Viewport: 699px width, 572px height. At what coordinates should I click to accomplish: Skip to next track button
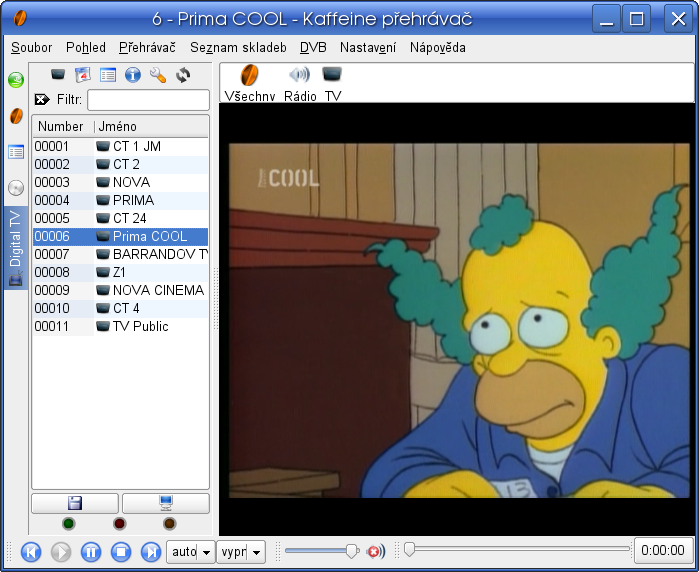pyautogui.click(x=151, y=552)
